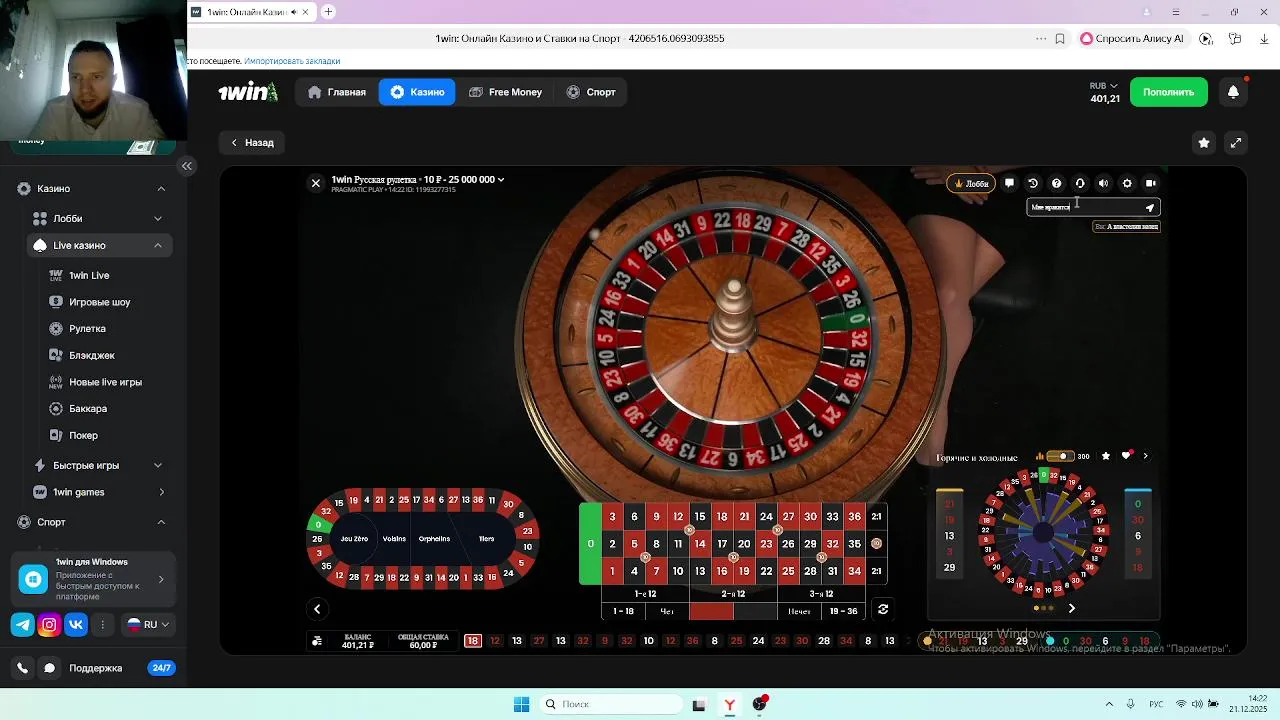1280x720 pixels.
Task: Expand Быстрые игры section
Action: tap(158, 466)
